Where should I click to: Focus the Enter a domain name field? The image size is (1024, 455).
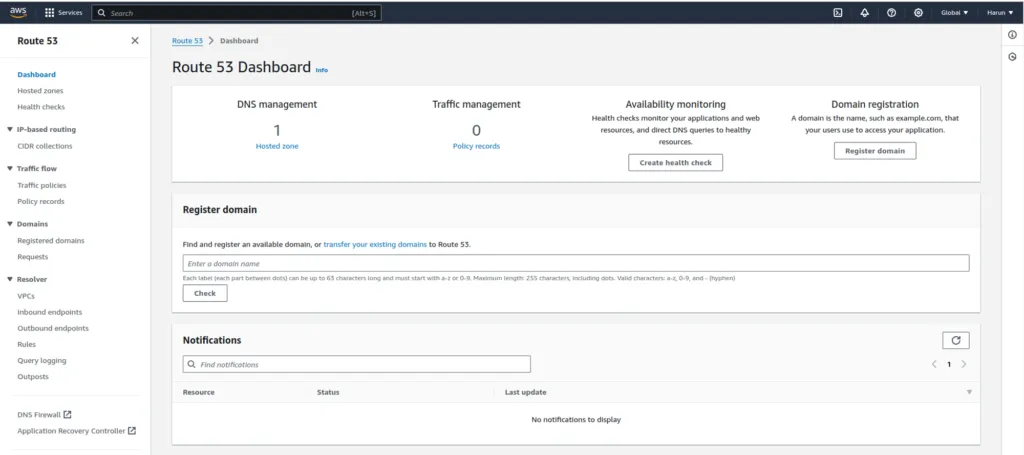[576, 264]
